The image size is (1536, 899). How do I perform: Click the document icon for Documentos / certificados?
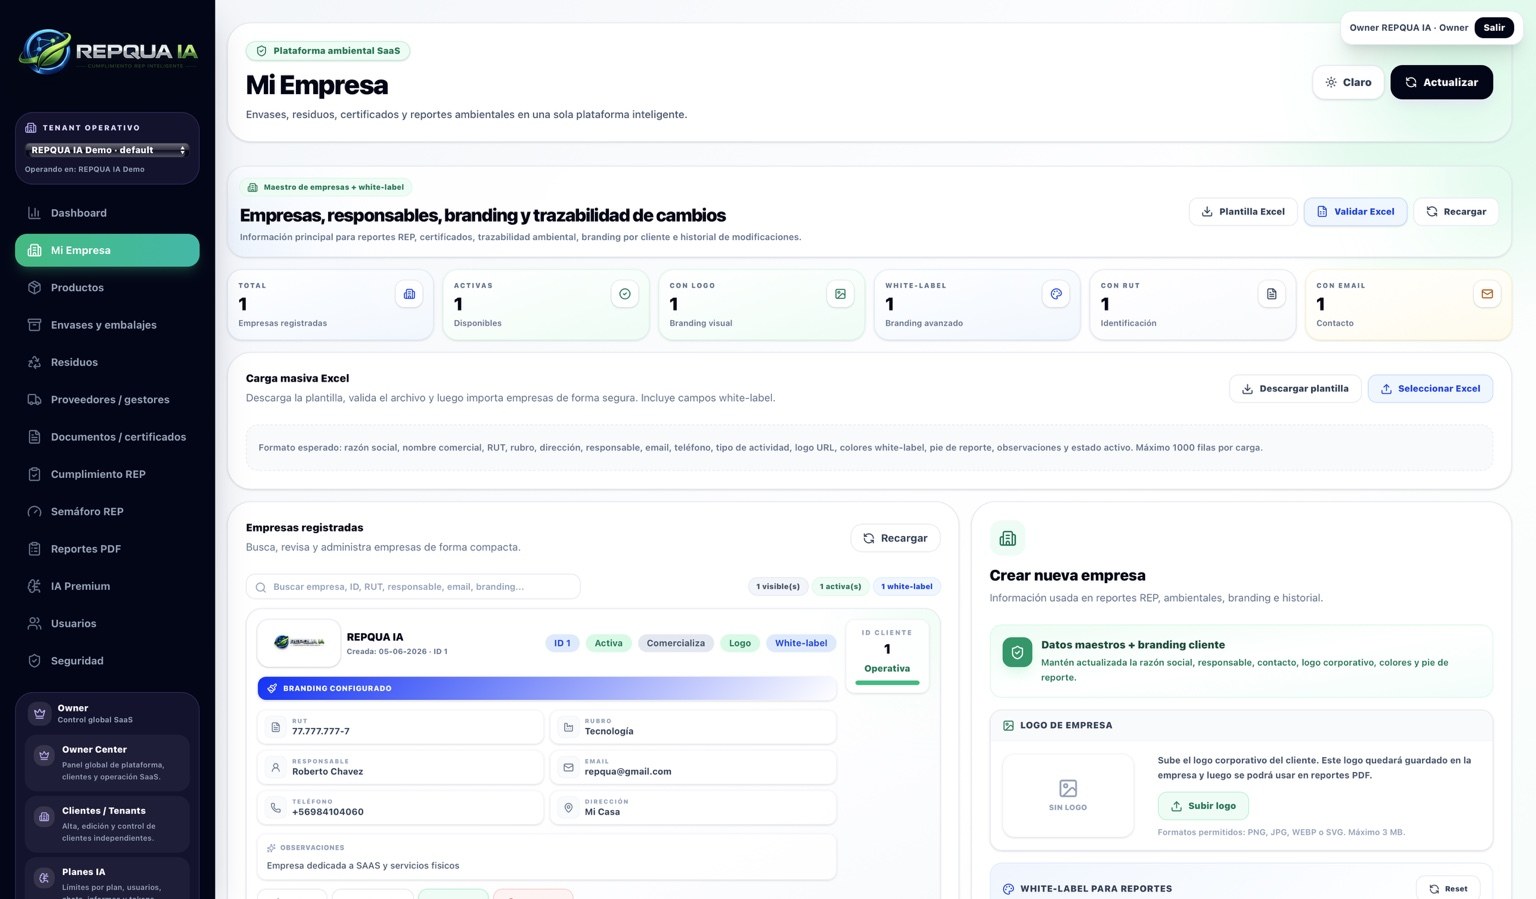point(34,437)
